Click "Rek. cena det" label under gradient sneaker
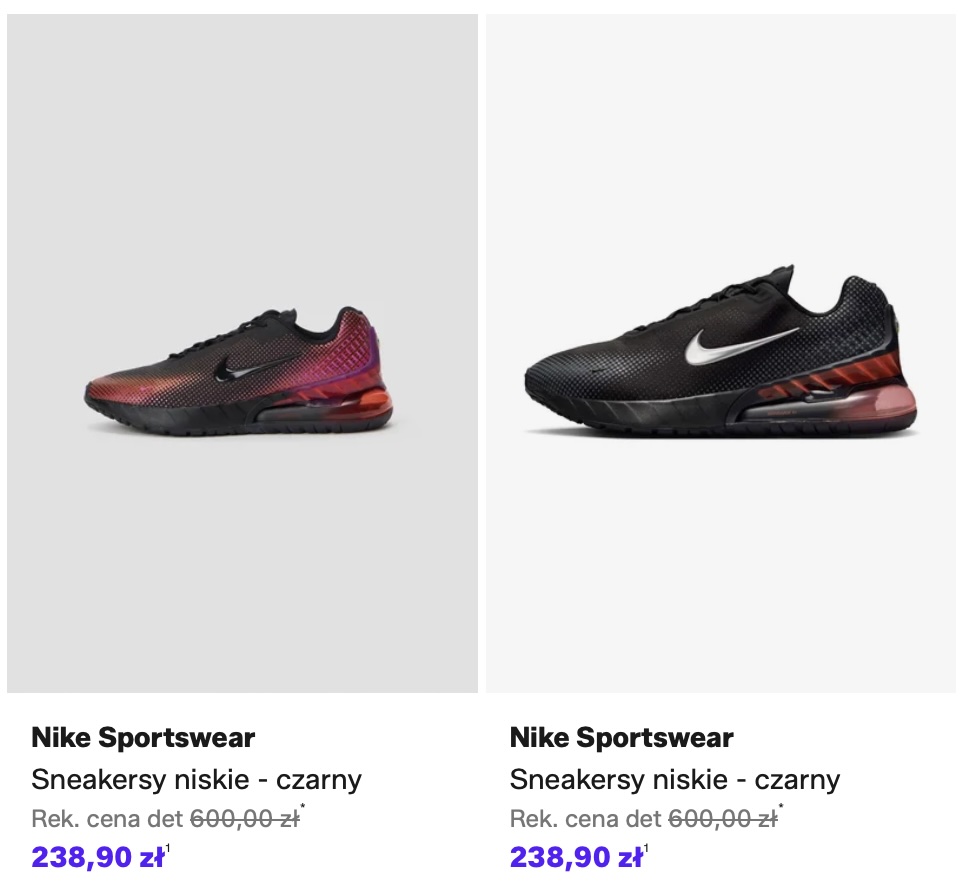Screen dimensions: 968x884 (107, 819)
